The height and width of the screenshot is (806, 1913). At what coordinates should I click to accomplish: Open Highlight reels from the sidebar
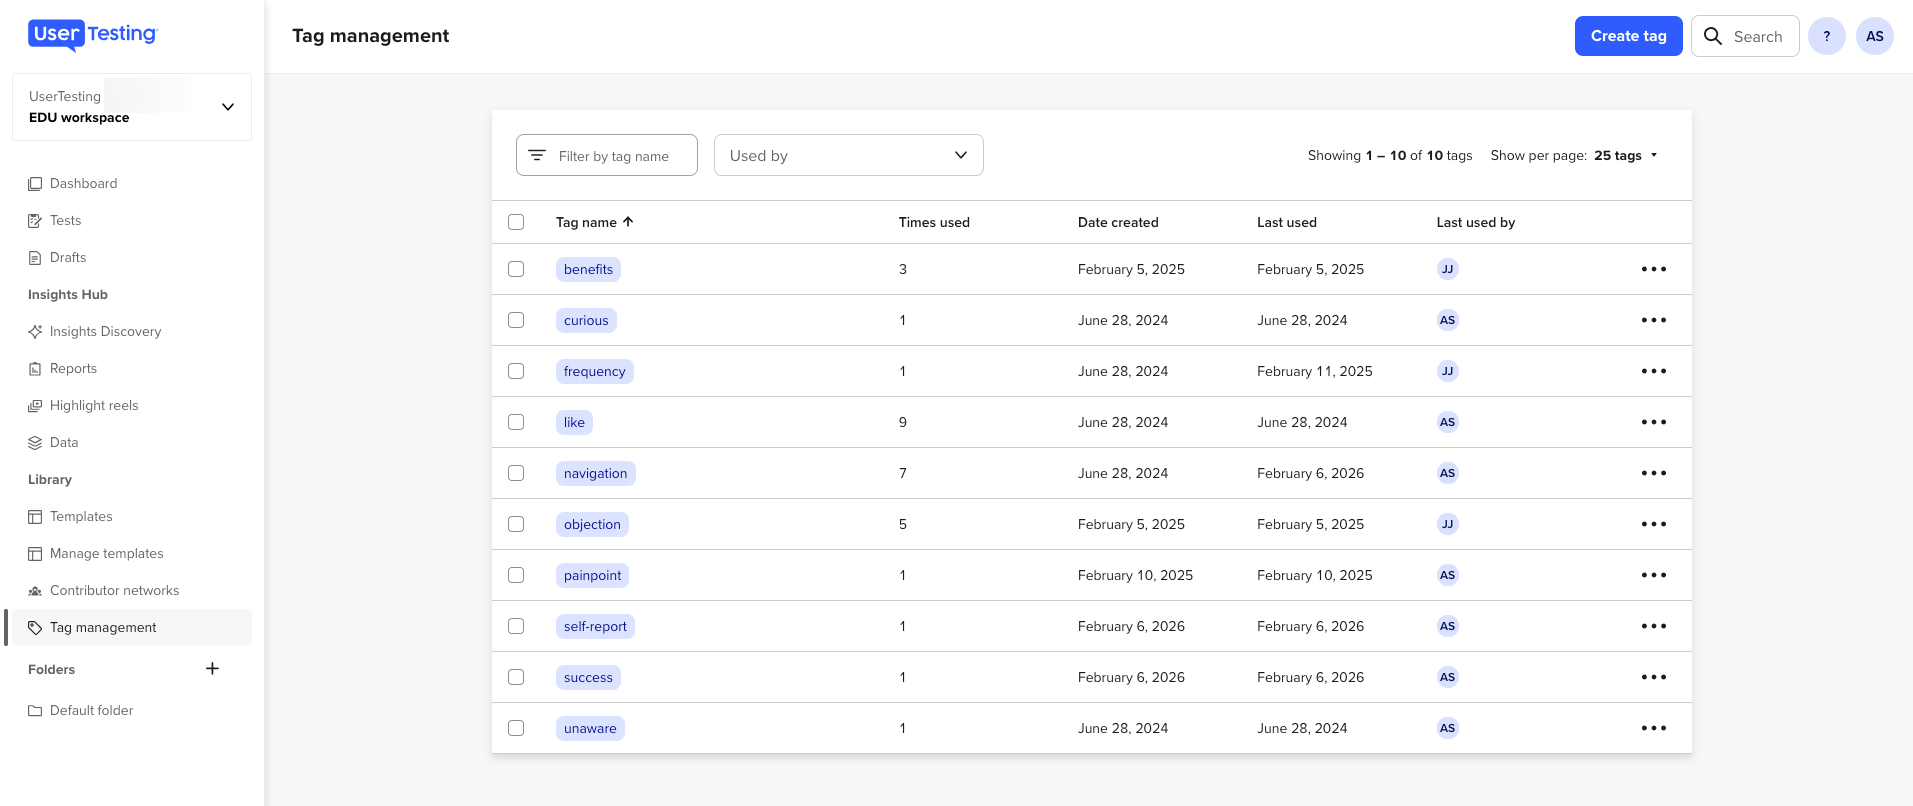(94, 405)
